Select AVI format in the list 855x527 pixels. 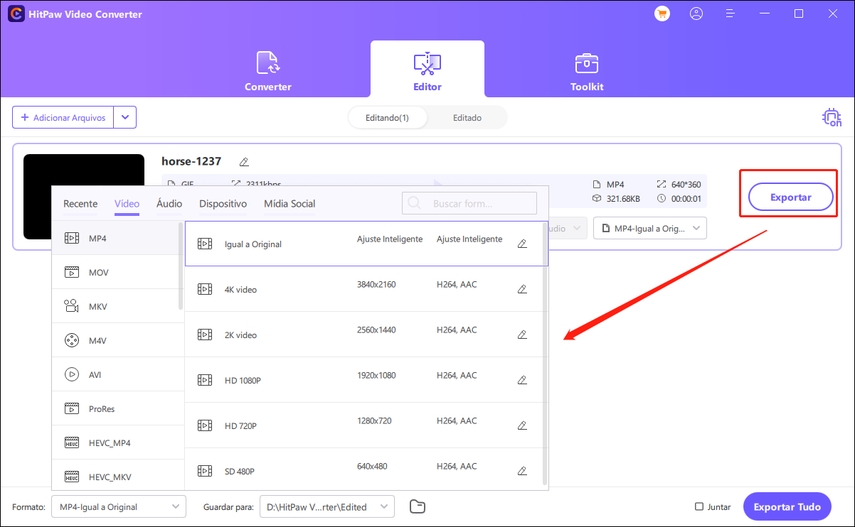pyautogui.click(x=115, y=374)
